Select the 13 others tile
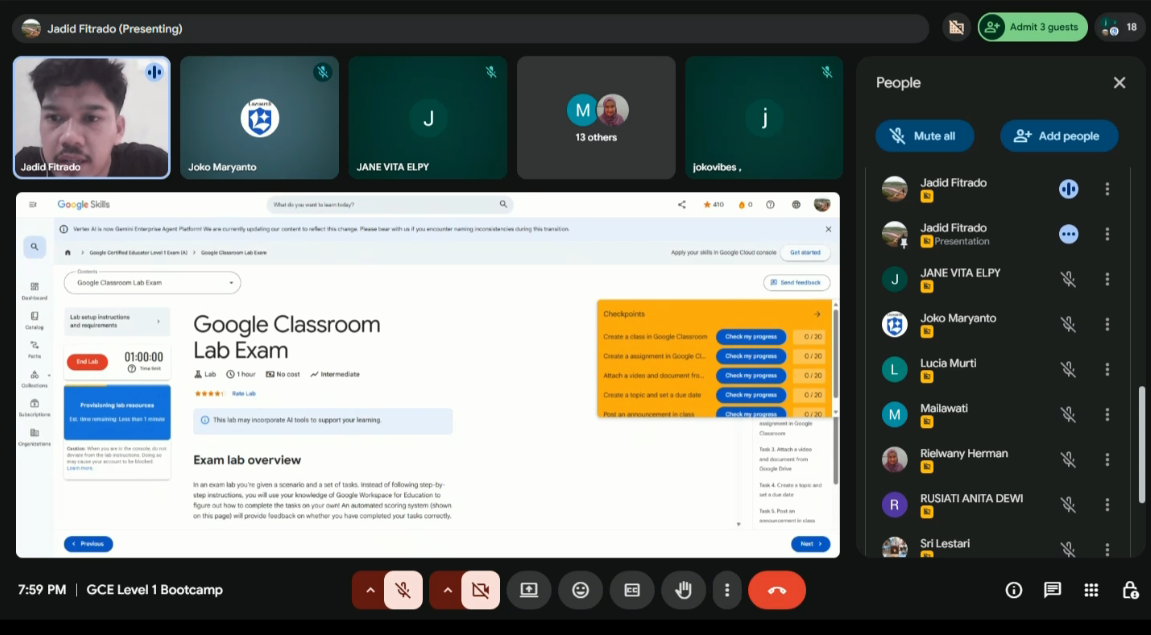1151x635 pixels. tap(596, 117)
